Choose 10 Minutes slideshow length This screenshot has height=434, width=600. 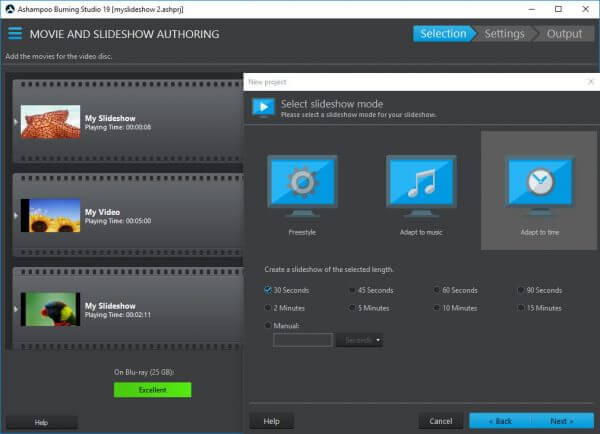click(436, 308)
